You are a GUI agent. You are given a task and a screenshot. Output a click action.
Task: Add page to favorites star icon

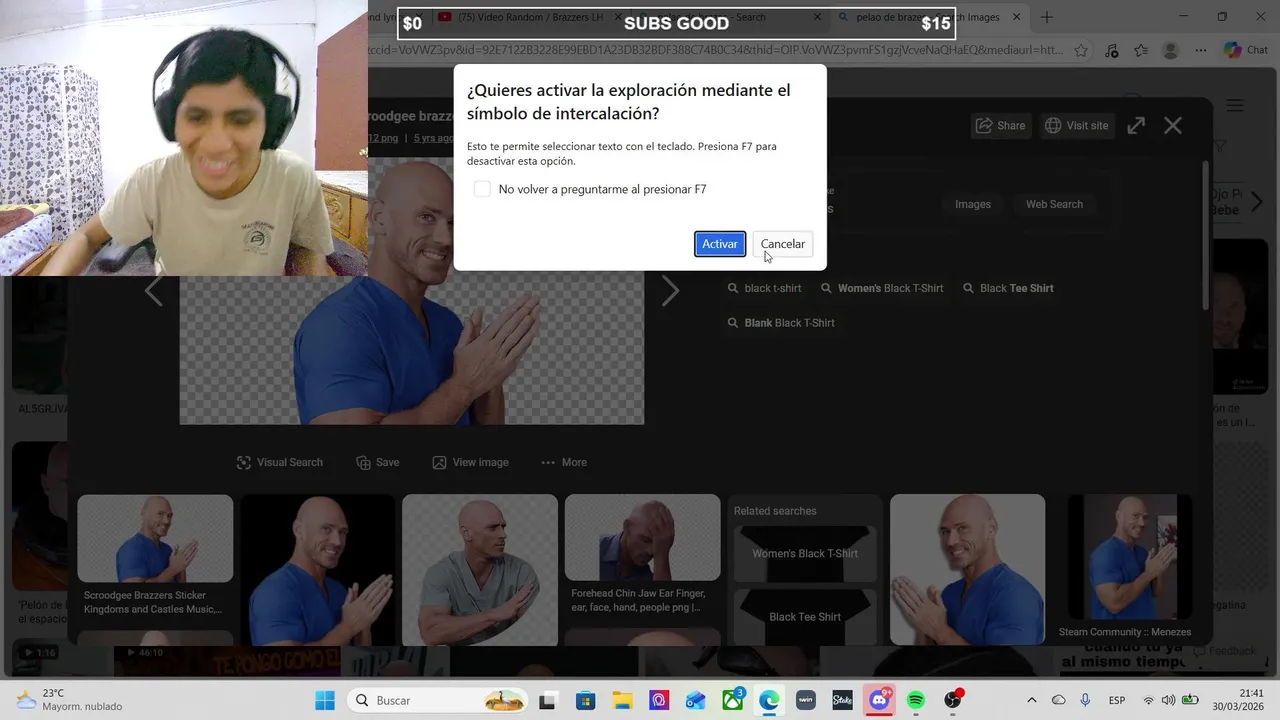point(1081,50)
